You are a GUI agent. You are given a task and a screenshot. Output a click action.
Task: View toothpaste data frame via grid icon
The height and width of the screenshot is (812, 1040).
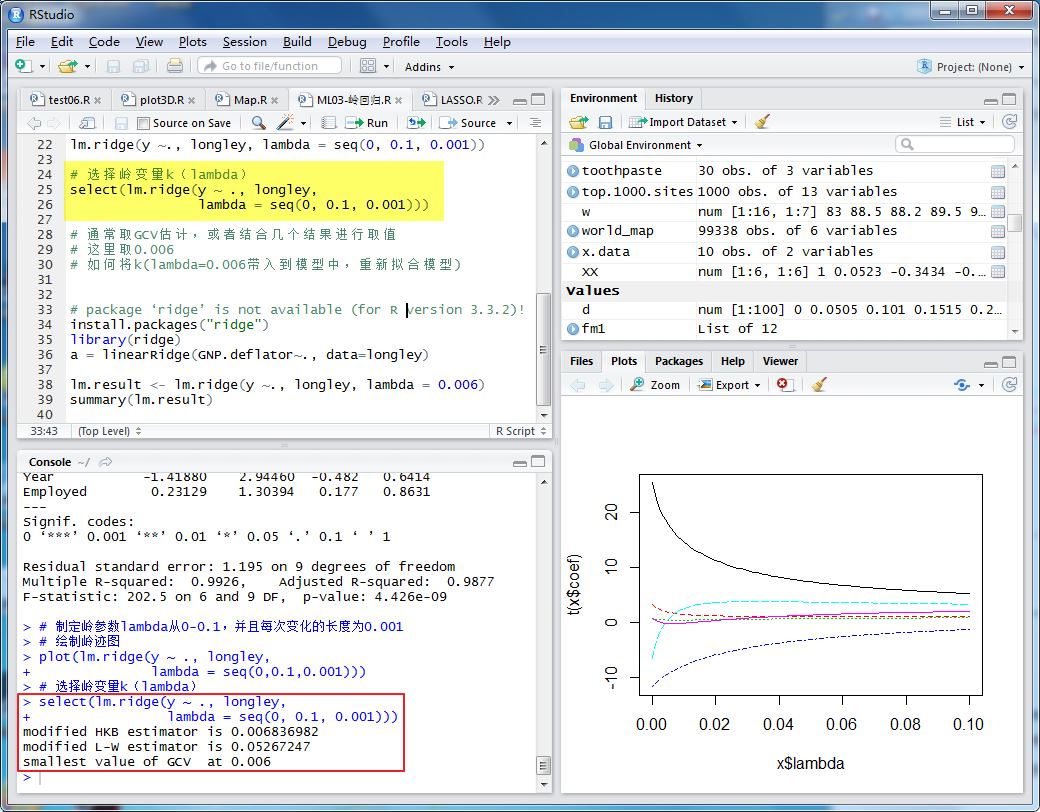click(x=997, y=171)
